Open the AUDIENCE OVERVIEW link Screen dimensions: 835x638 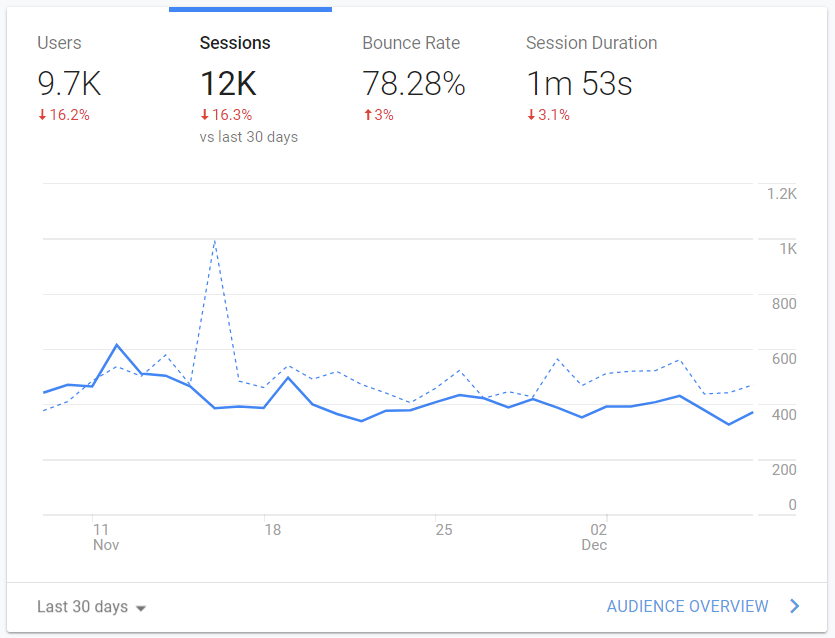pyautogui.click(x=687, y=606)
